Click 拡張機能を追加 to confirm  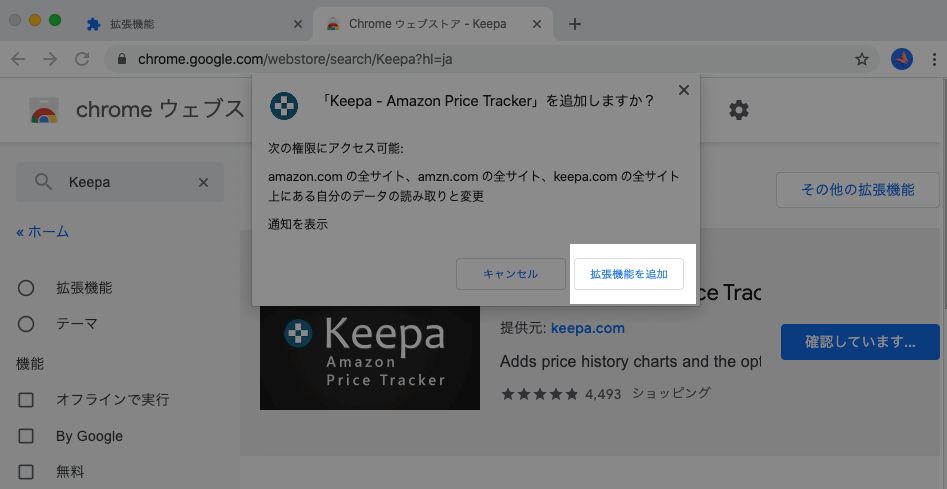pos(629,273)
